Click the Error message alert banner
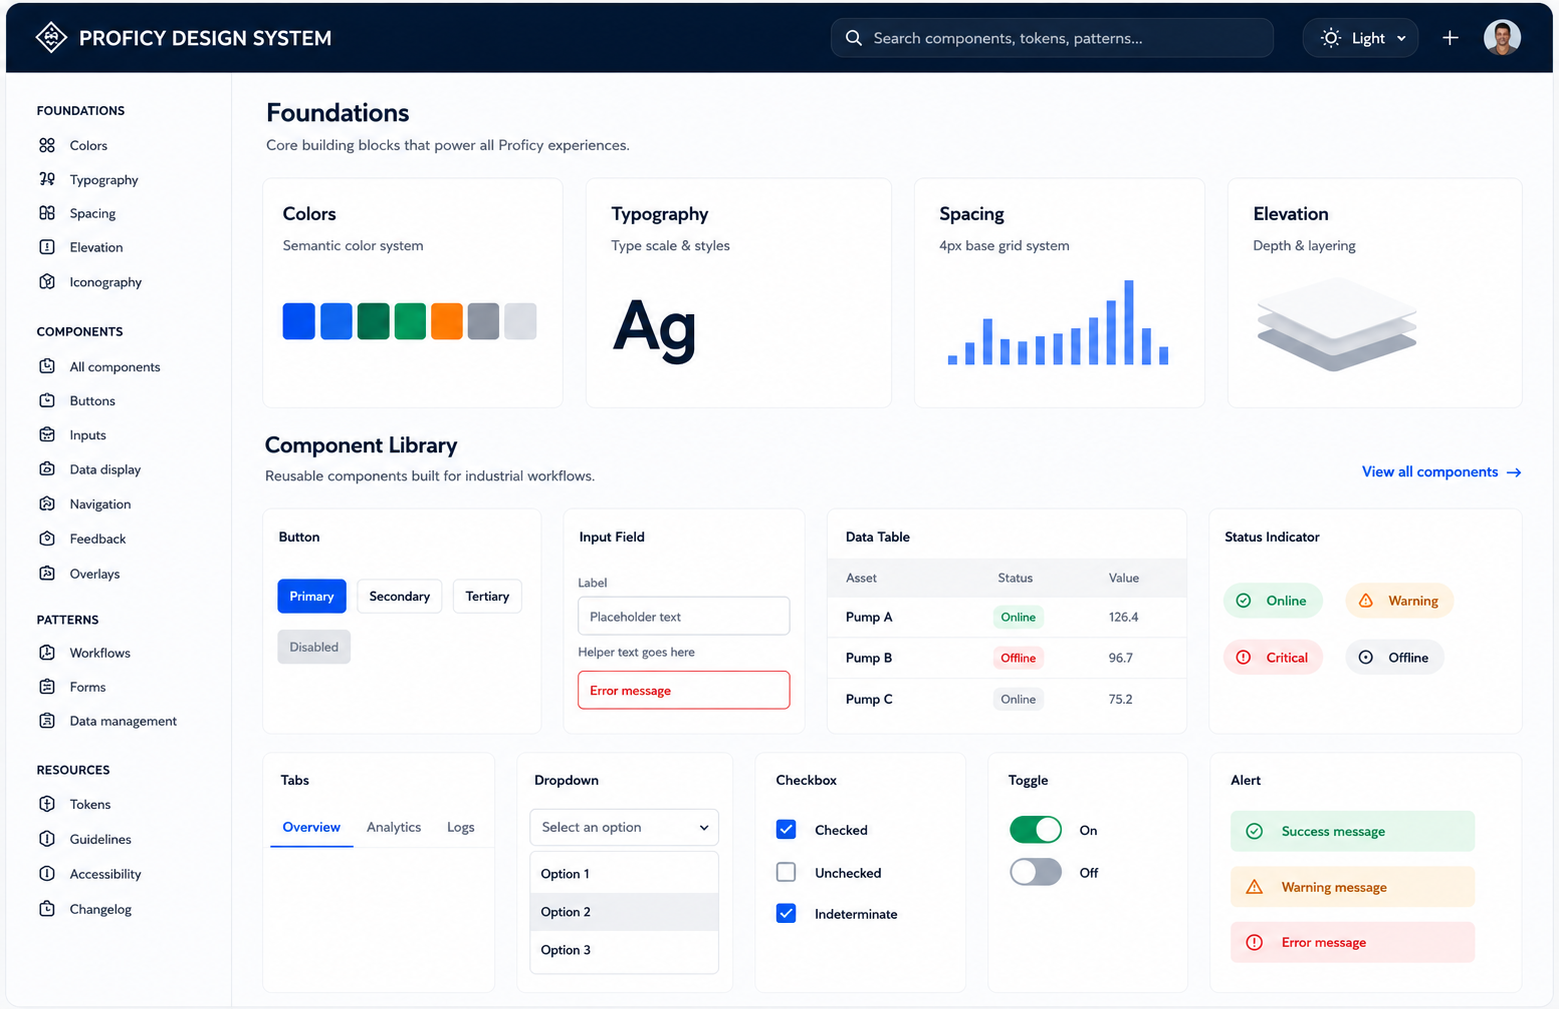The image size is (1559, 1009). pyautogui.click(x=1352, y=942)
